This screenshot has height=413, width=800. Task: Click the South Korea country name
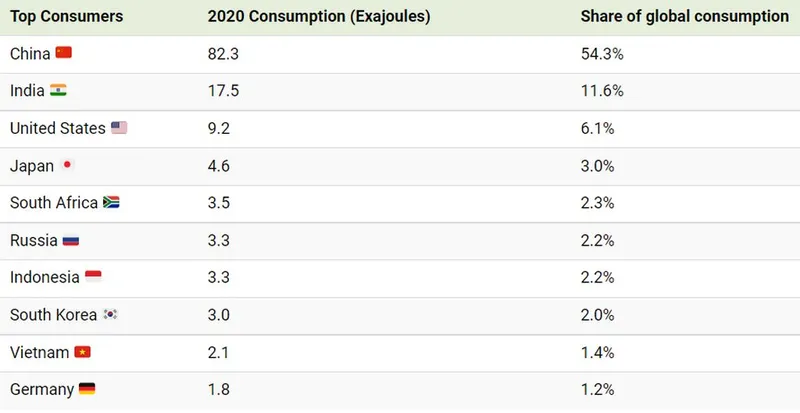coord(53,315)
